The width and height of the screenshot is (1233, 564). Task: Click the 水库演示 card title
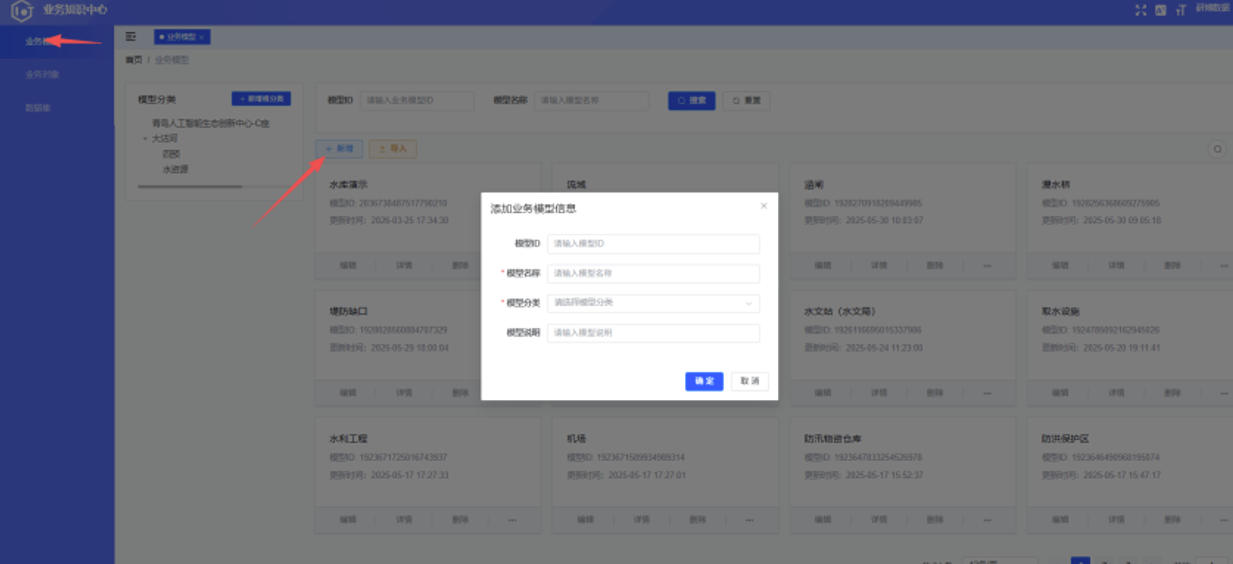[349, 185]
